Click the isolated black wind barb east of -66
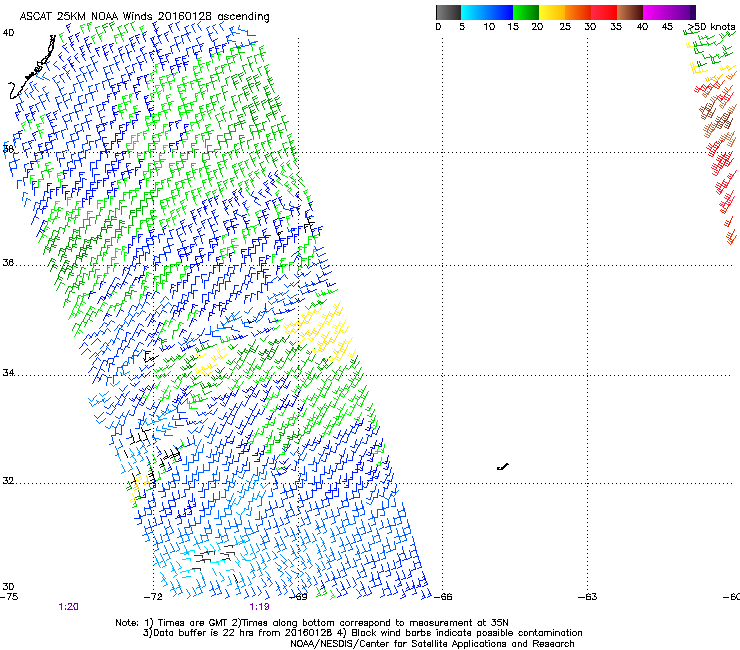 coord(503,467)
